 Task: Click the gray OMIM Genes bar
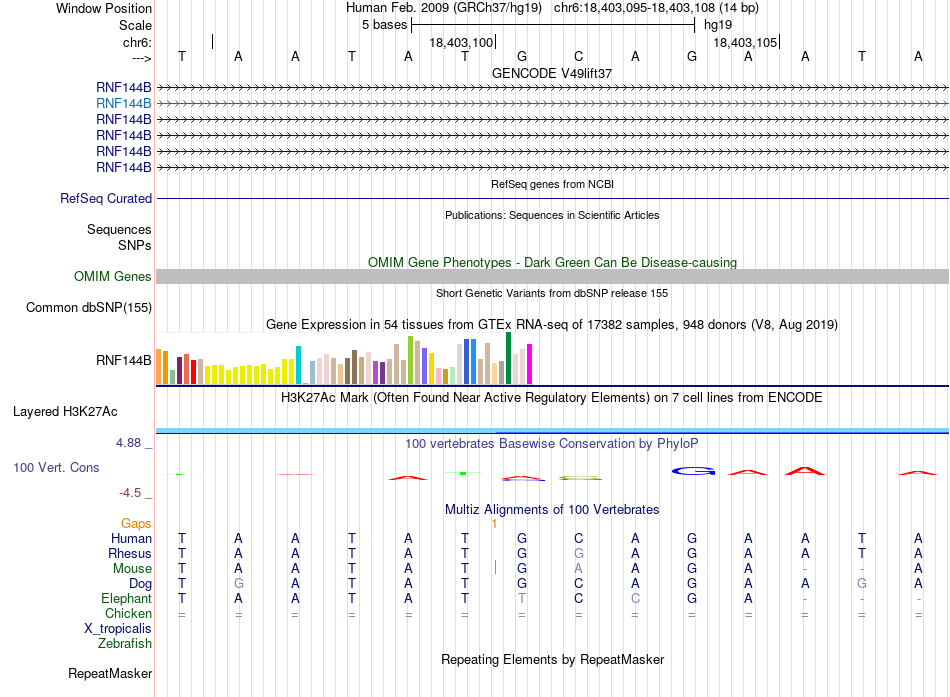pyautogui.click(x=552, y=276)
